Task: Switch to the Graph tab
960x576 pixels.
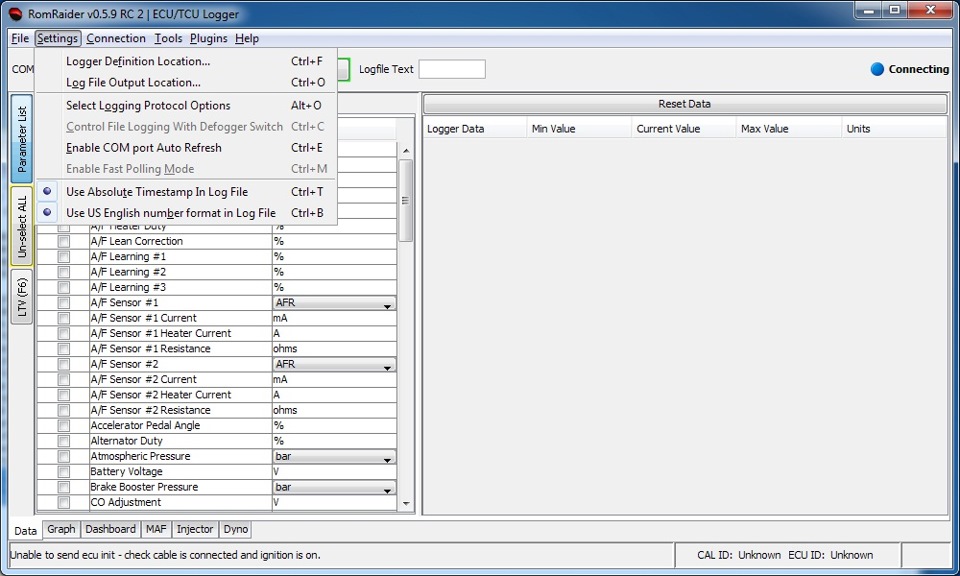Action: point(61,529)
